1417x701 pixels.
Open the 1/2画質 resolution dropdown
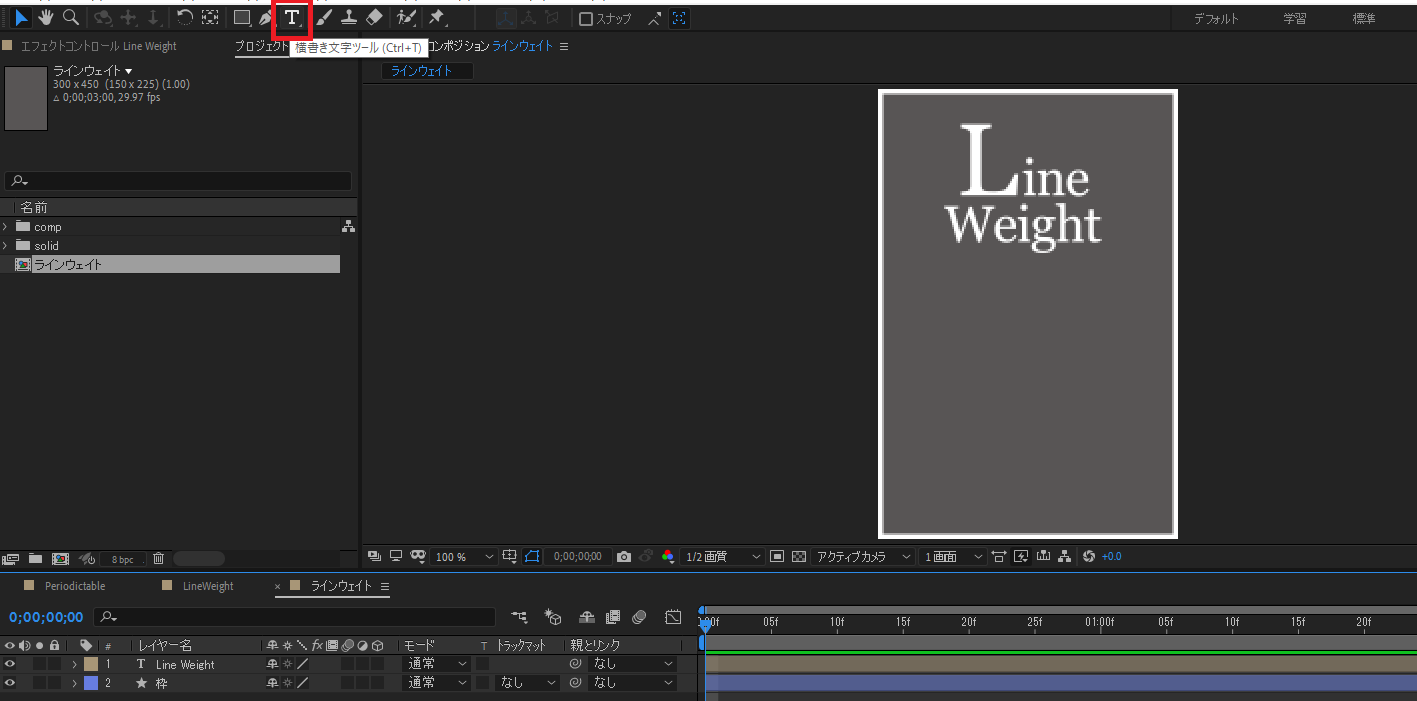tap(722, 557)
